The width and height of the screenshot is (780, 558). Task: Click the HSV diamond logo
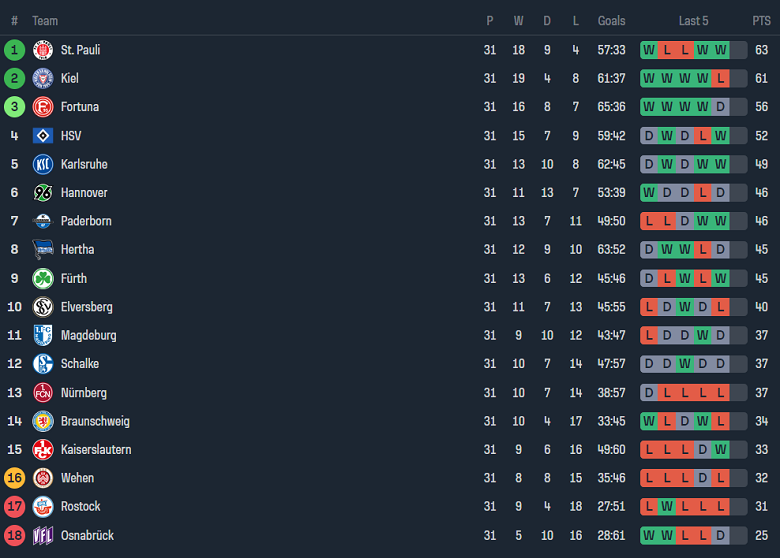point(43,136)
